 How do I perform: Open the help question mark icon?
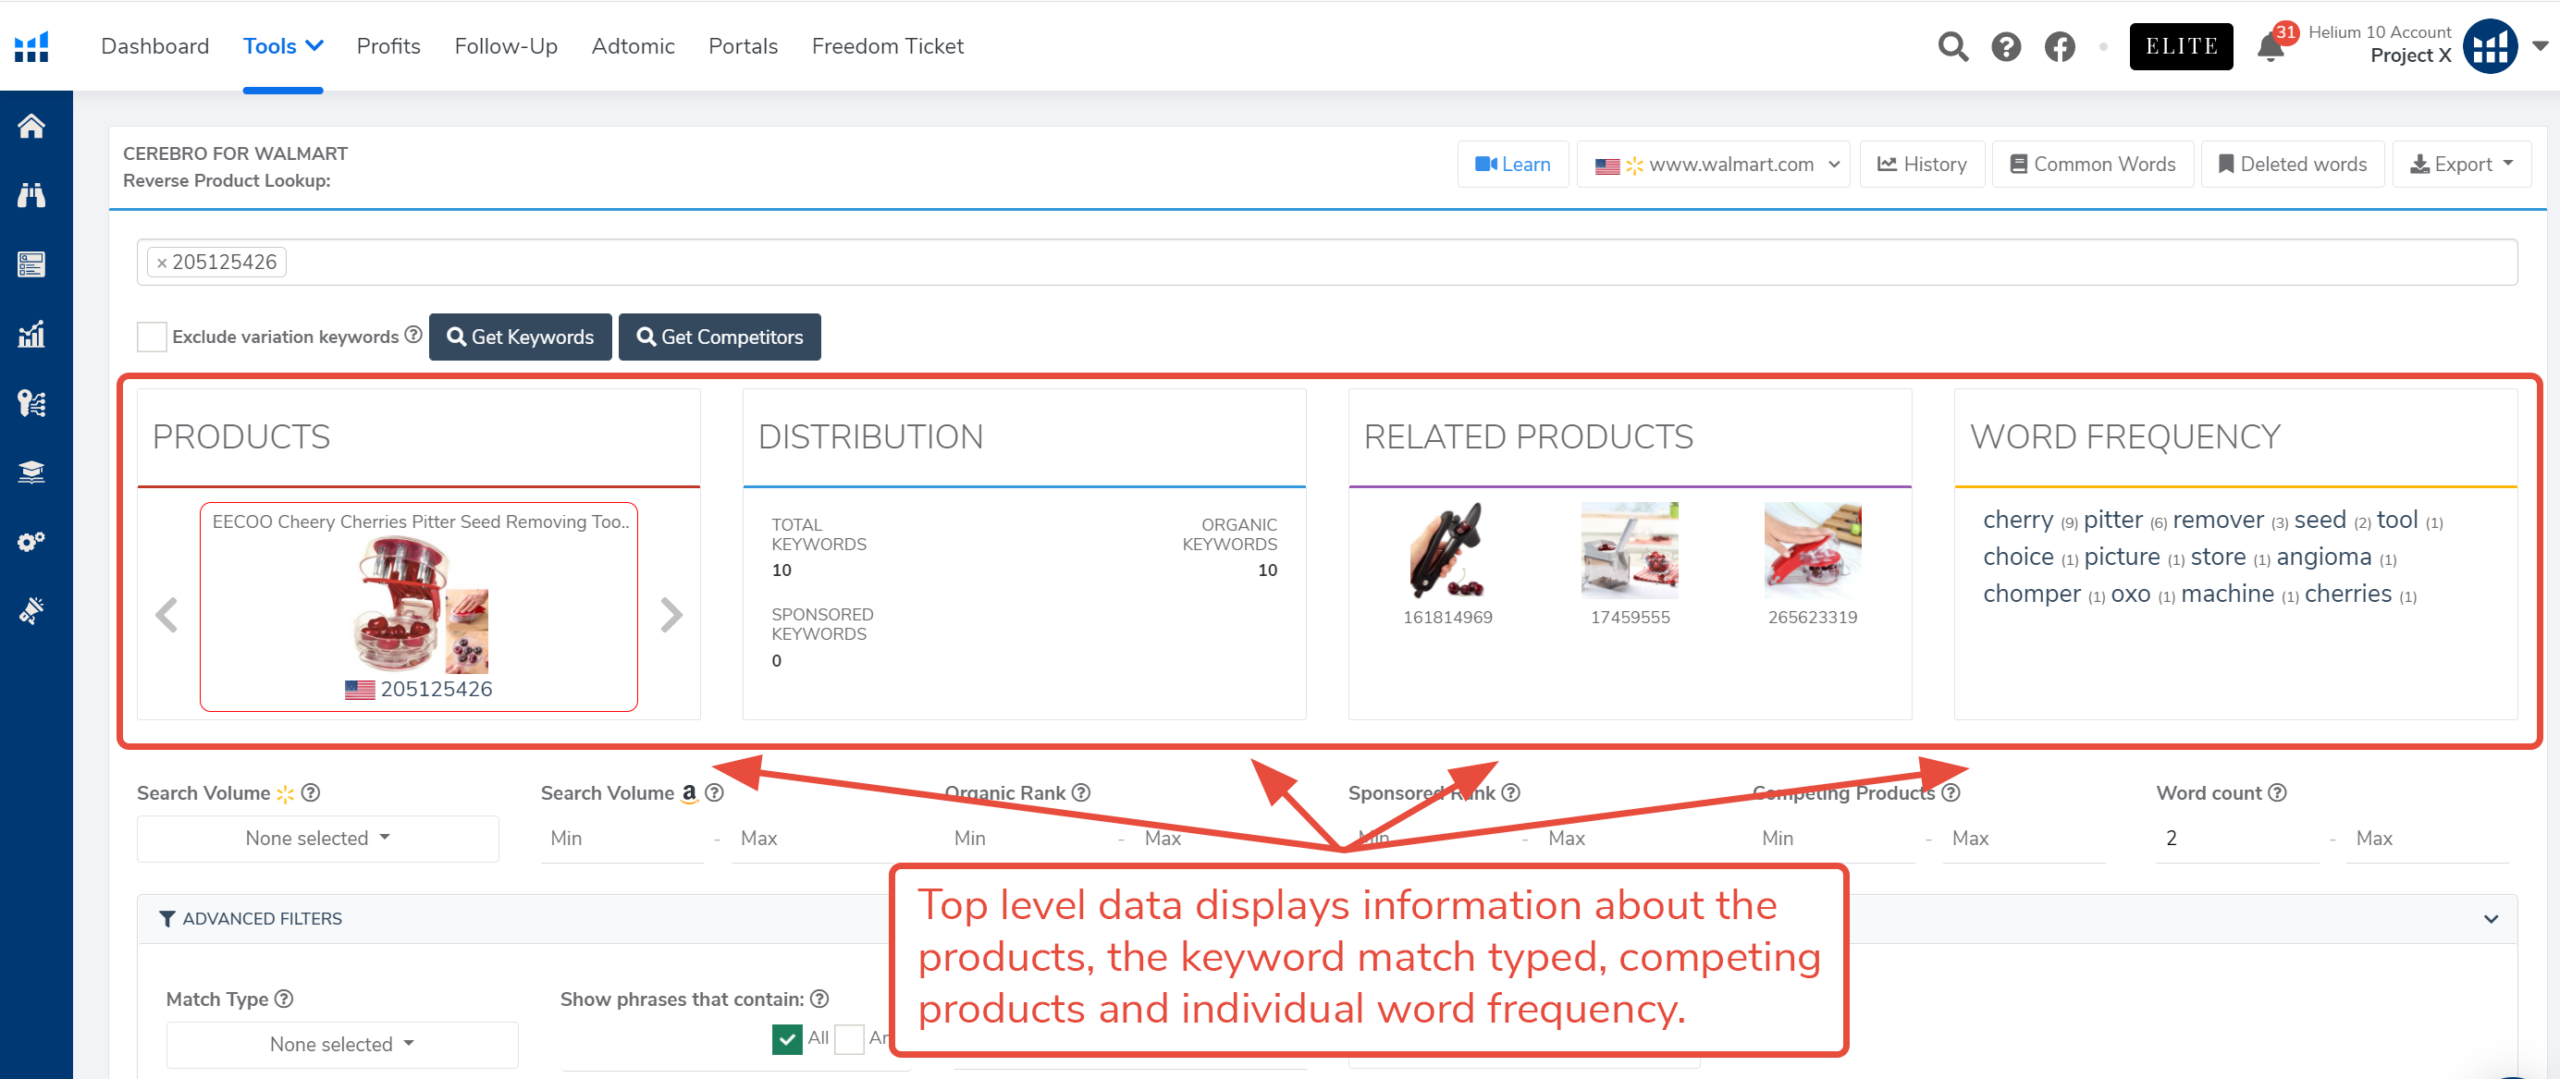point(2006,46)
